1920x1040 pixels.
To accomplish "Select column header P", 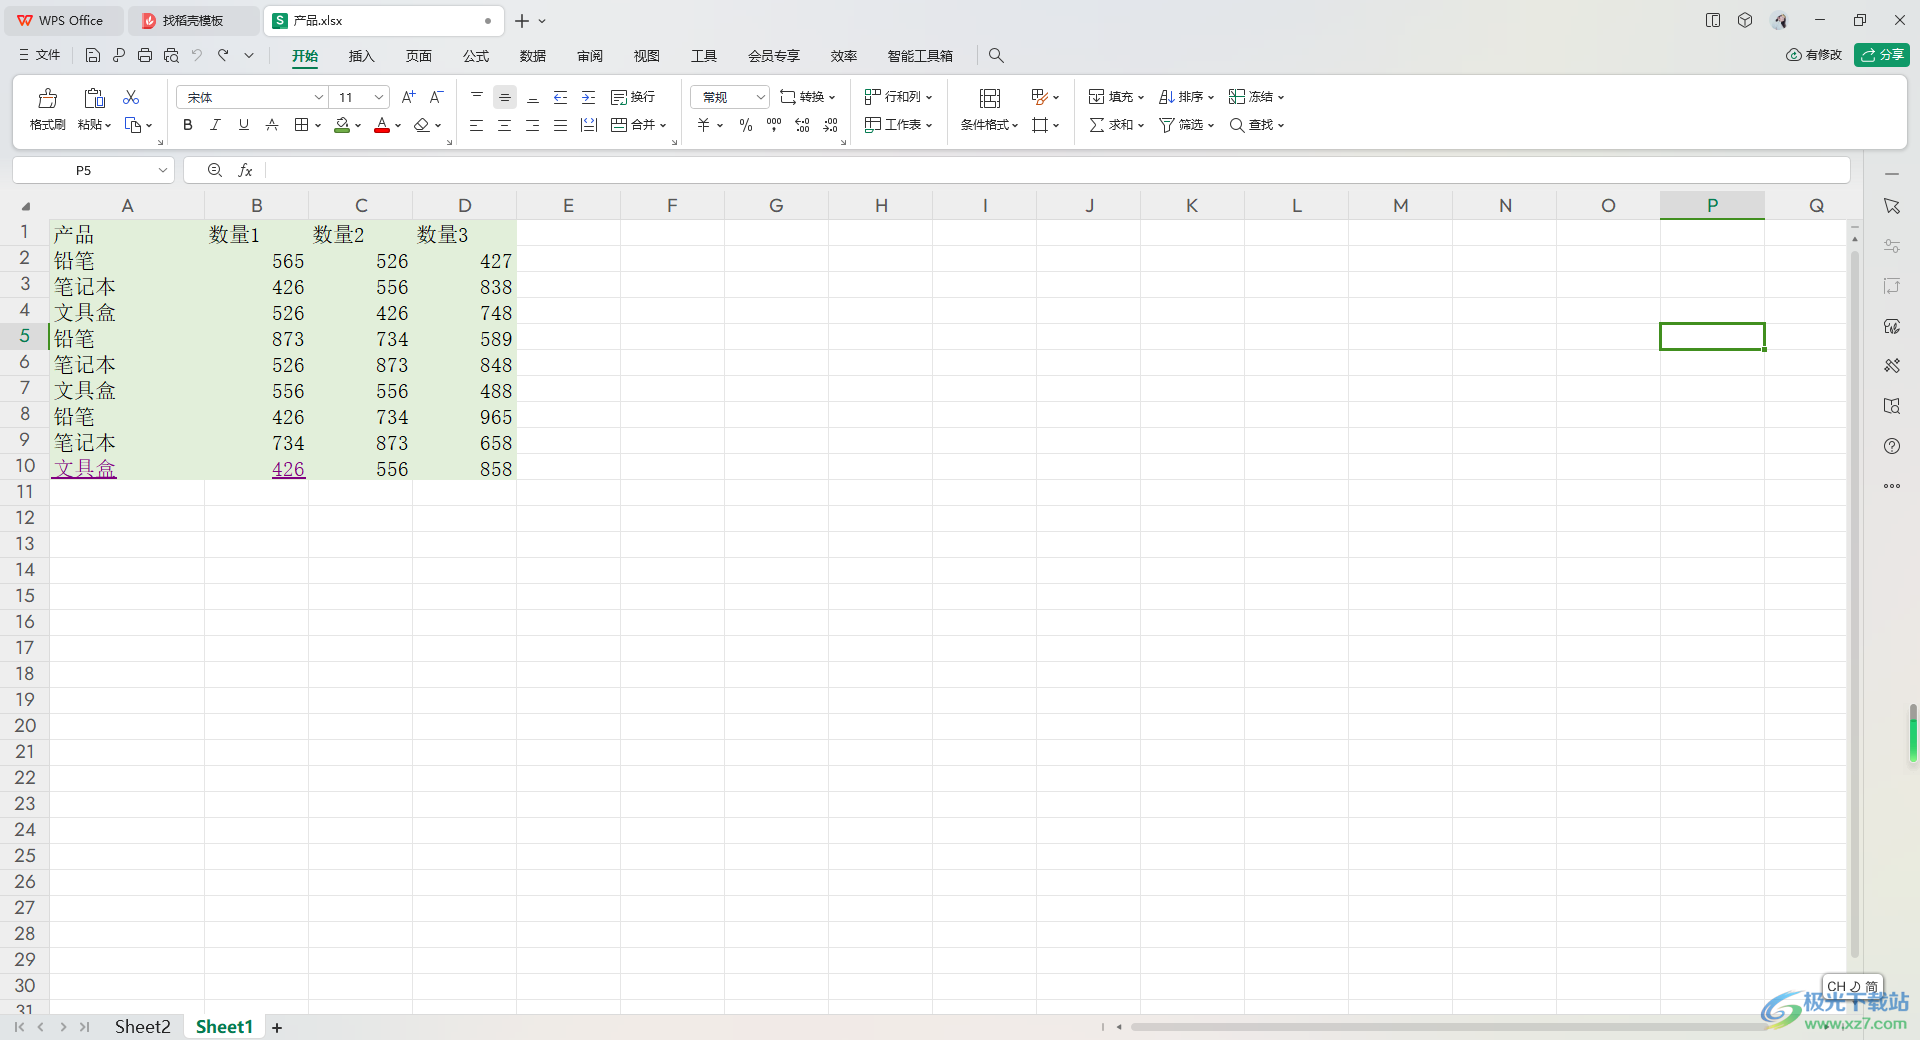I will 1712,205.
